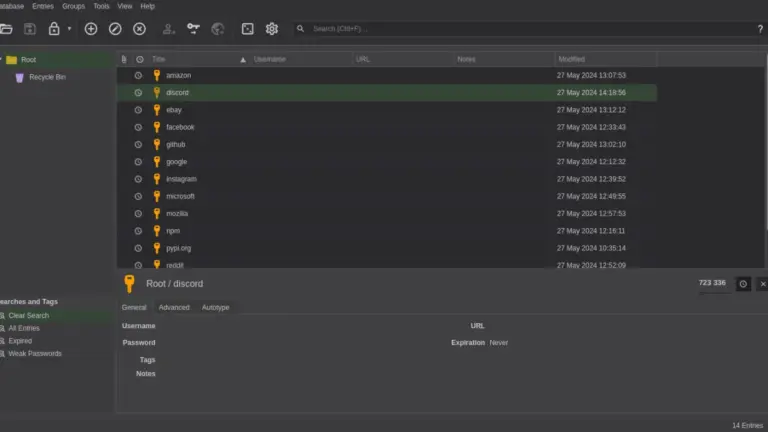Open the Database menu
The image size is (768, 432).
[x=12, y=6]
